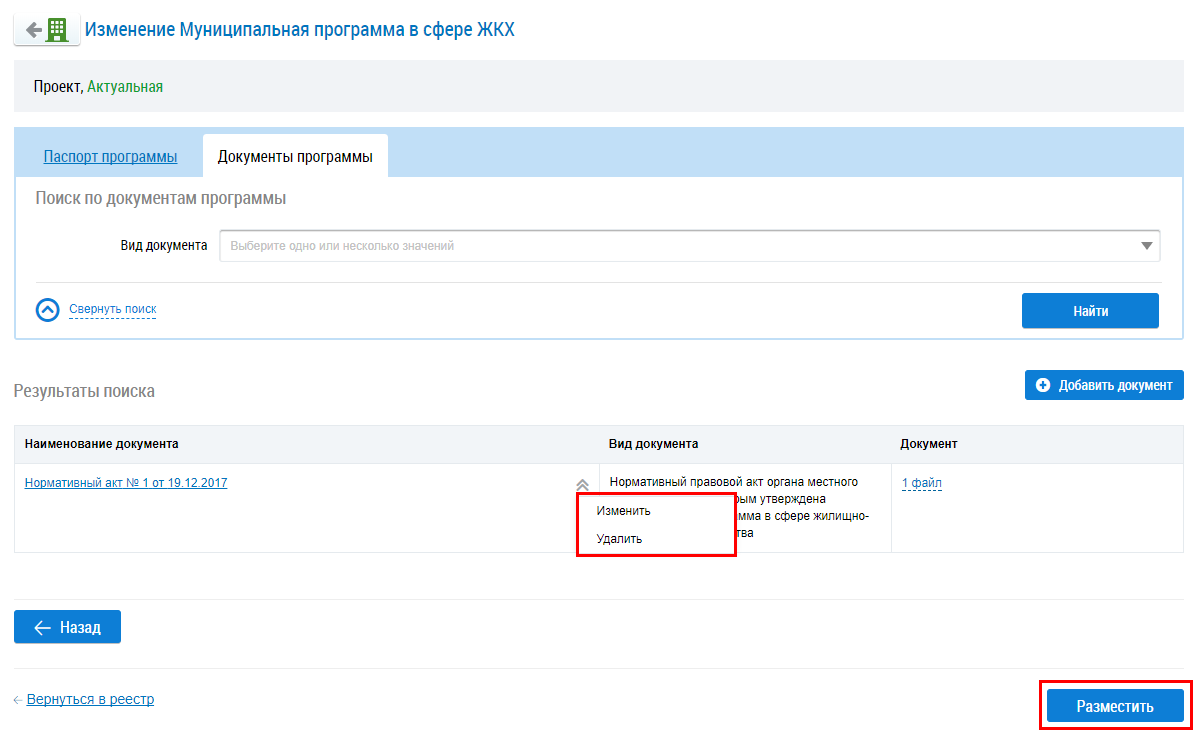Choose Изменить from the row menu
This screenshot has width=1199, height=733.
coord(623,511)
